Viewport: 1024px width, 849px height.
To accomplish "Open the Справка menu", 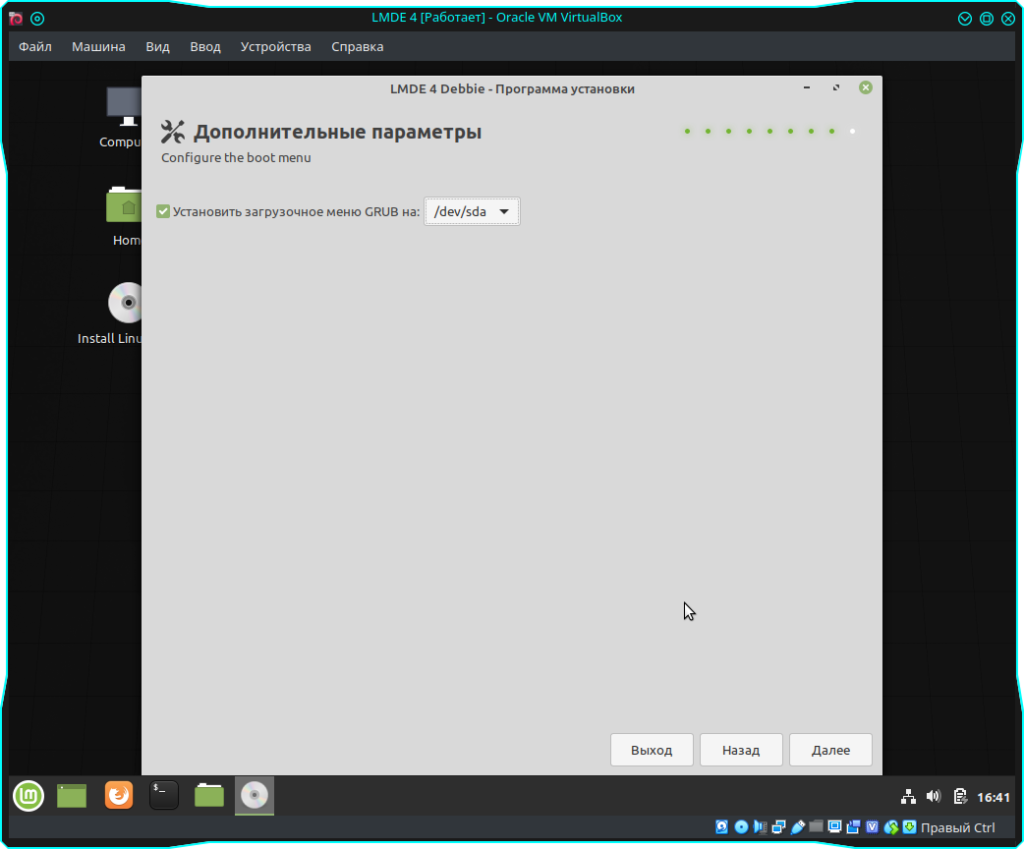I will coord(357,47).
